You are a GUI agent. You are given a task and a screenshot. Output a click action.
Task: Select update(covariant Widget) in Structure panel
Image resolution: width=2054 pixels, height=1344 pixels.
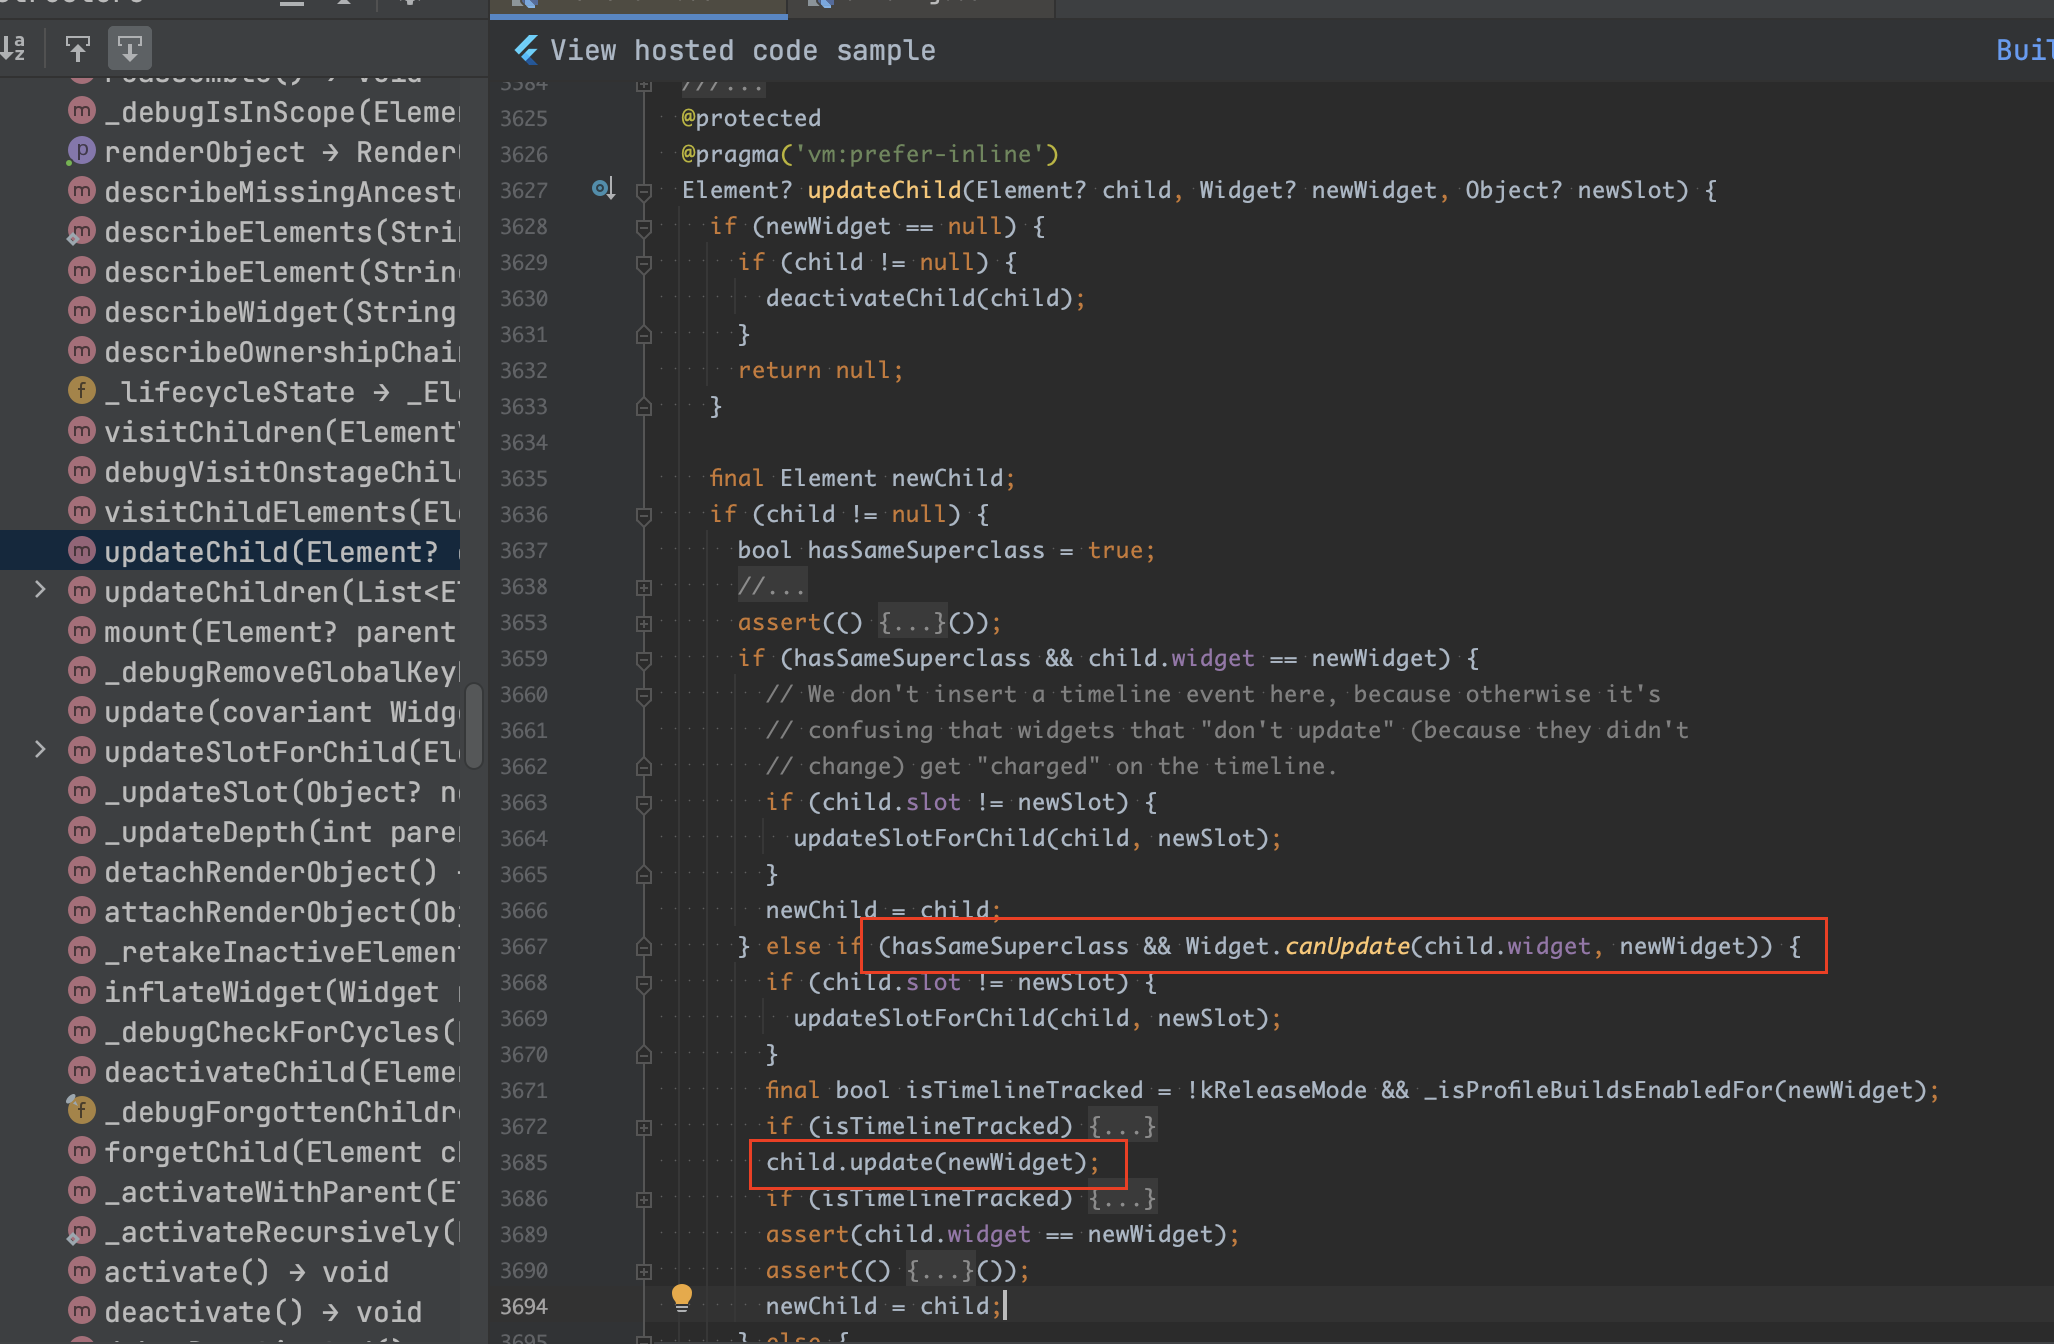coord(282,711)
